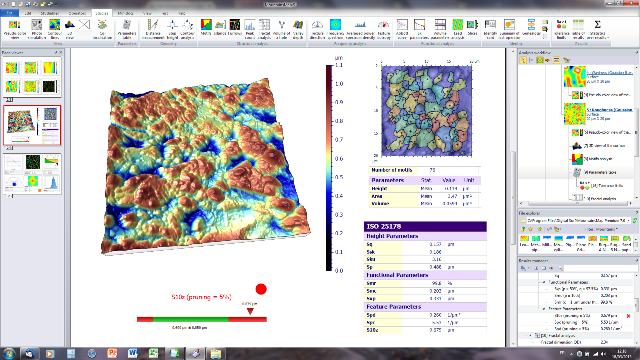The height and width of the screenshot is (360, 640).
Task: Choose the Distance measurement tool
Action: pos(153,29)
